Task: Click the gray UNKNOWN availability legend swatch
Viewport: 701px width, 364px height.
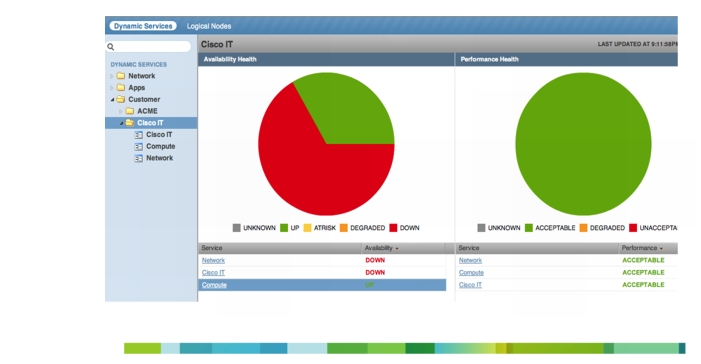Action: tap(236, 228)
